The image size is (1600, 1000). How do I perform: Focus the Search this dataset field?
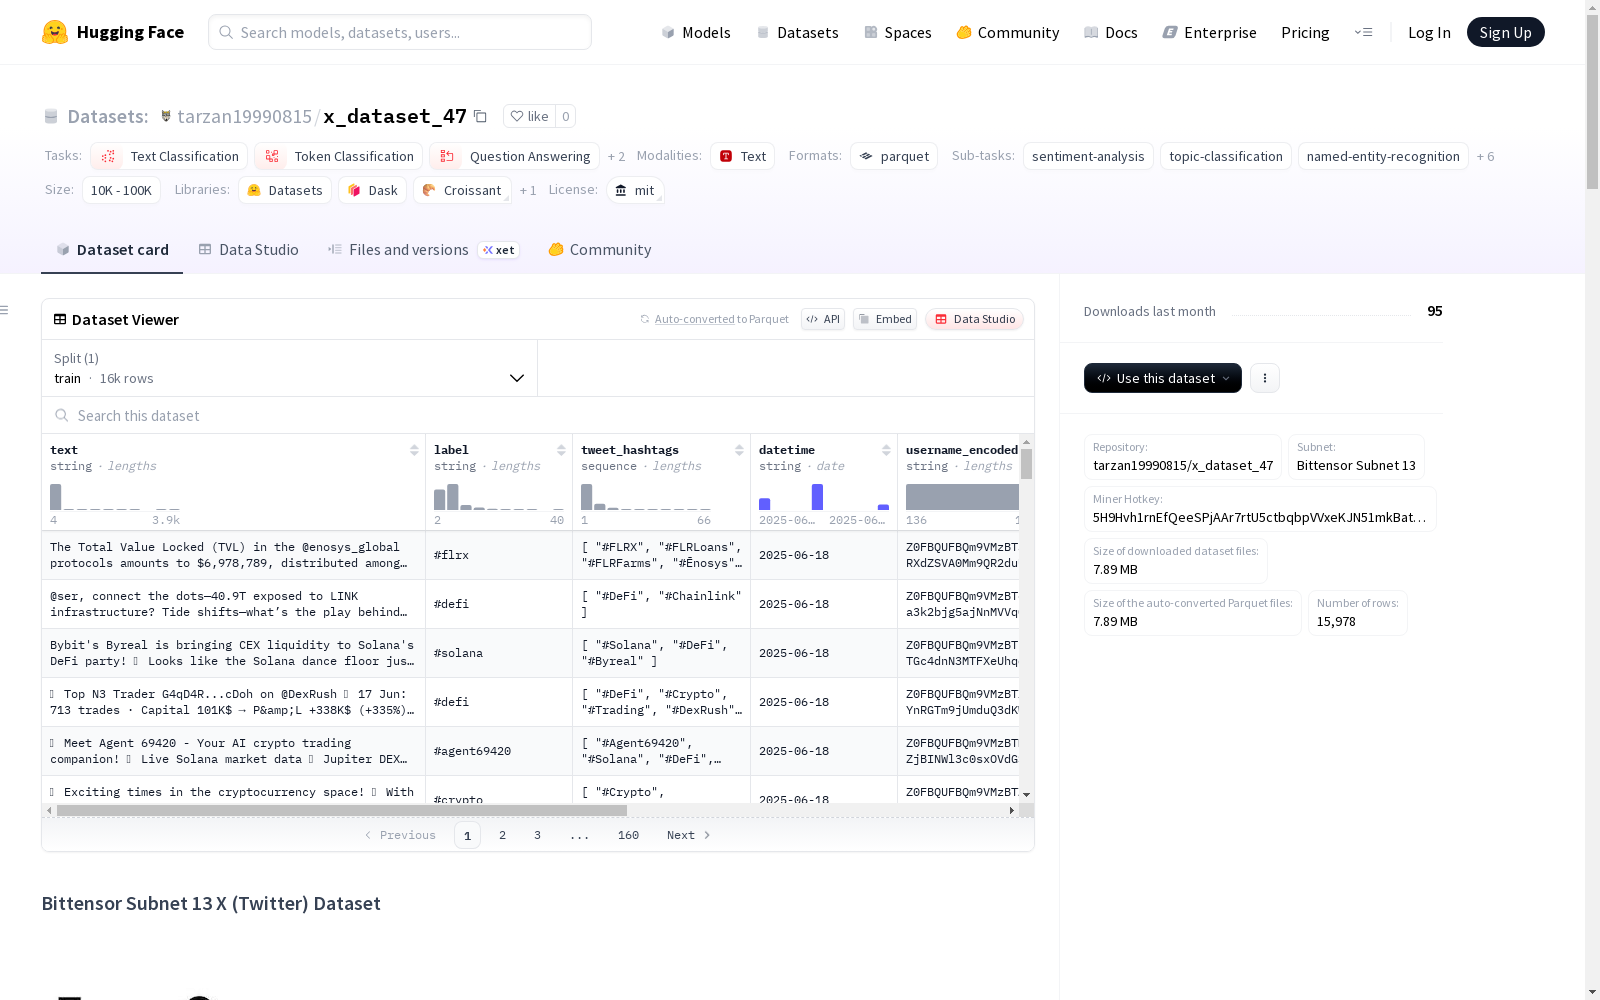click(x=538, y=415)
